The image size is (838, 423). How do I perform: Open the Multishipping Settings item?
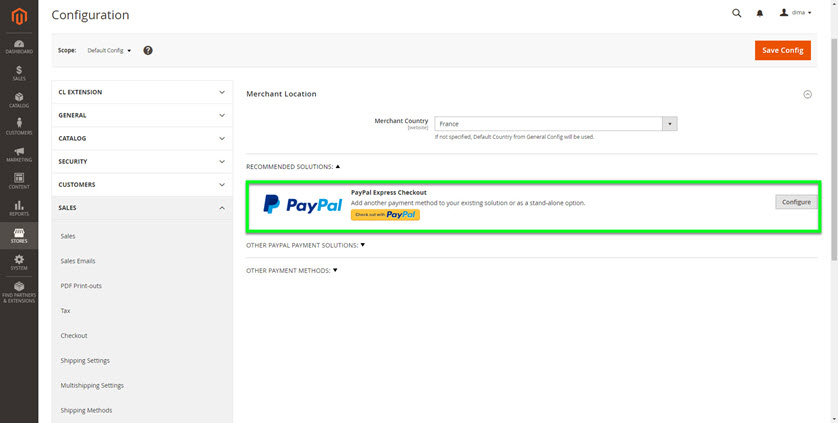(92, 386)
